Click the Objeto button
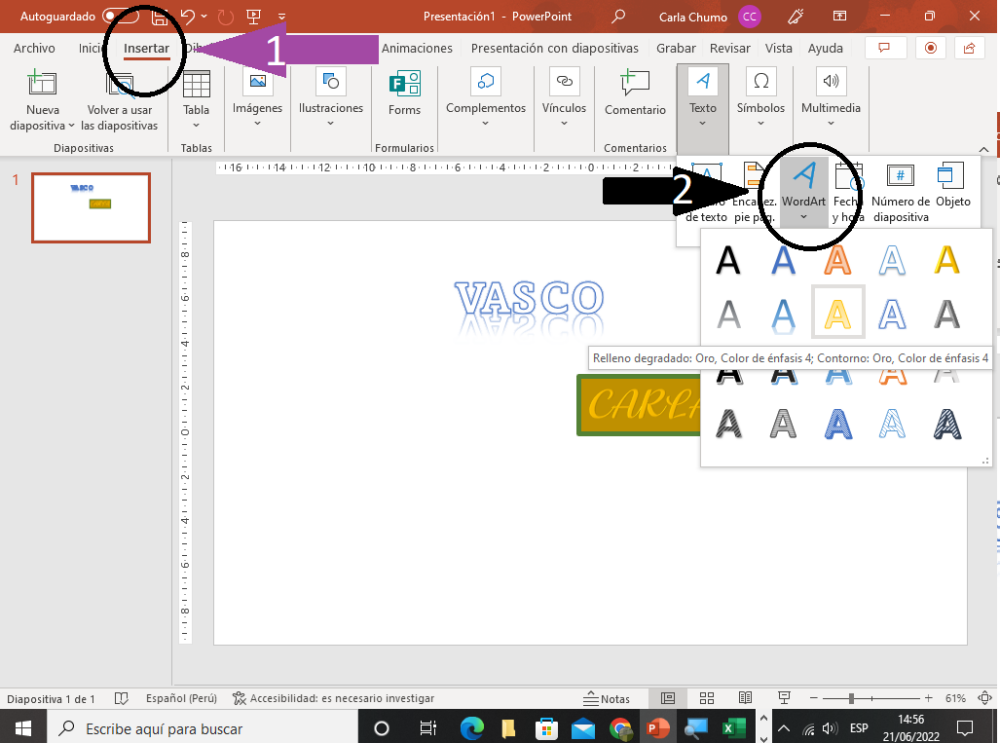 (953, 186)
